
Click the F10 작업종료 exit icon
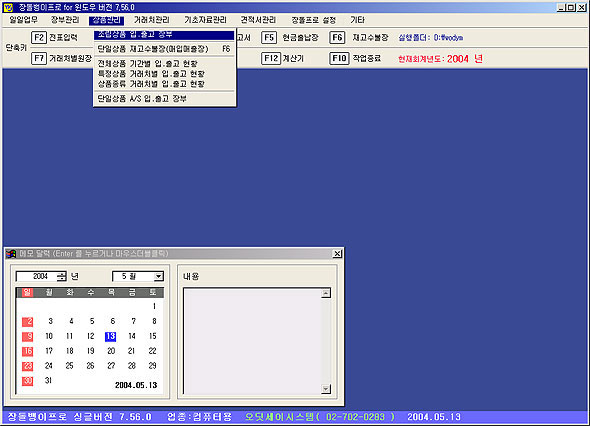coord(339,58)
